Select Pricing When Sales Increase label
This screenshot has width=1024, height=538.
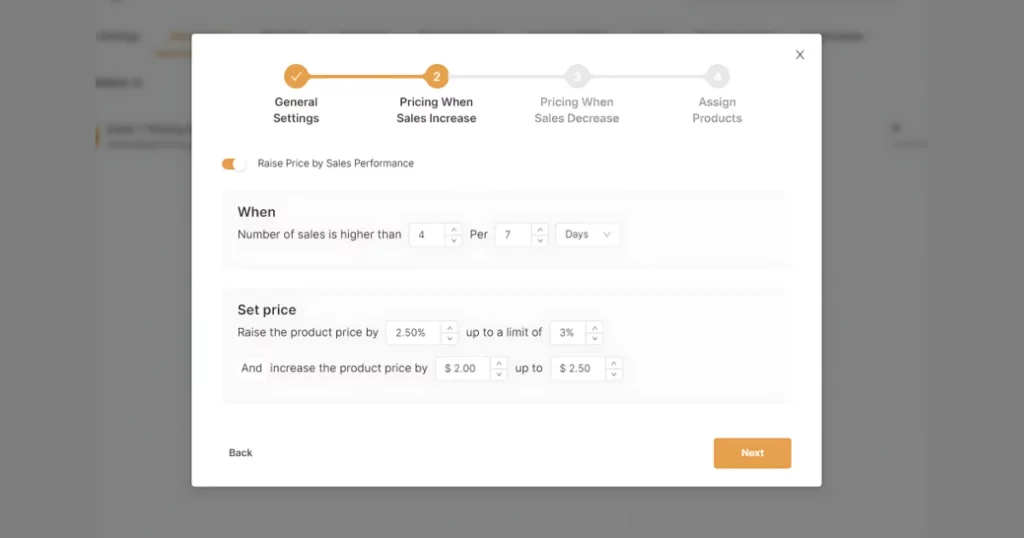pyautogui.click(x=436, y=110)
